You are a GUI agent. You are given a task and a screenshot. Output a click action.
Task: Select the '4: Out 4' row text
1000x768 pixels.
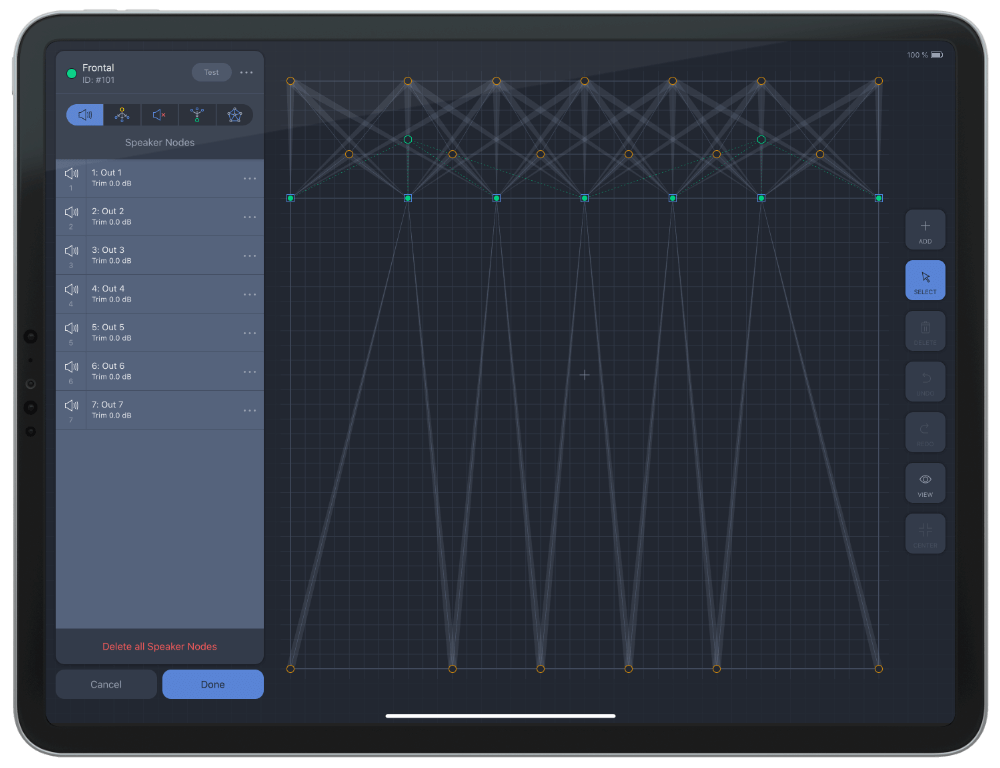point(108,288)
